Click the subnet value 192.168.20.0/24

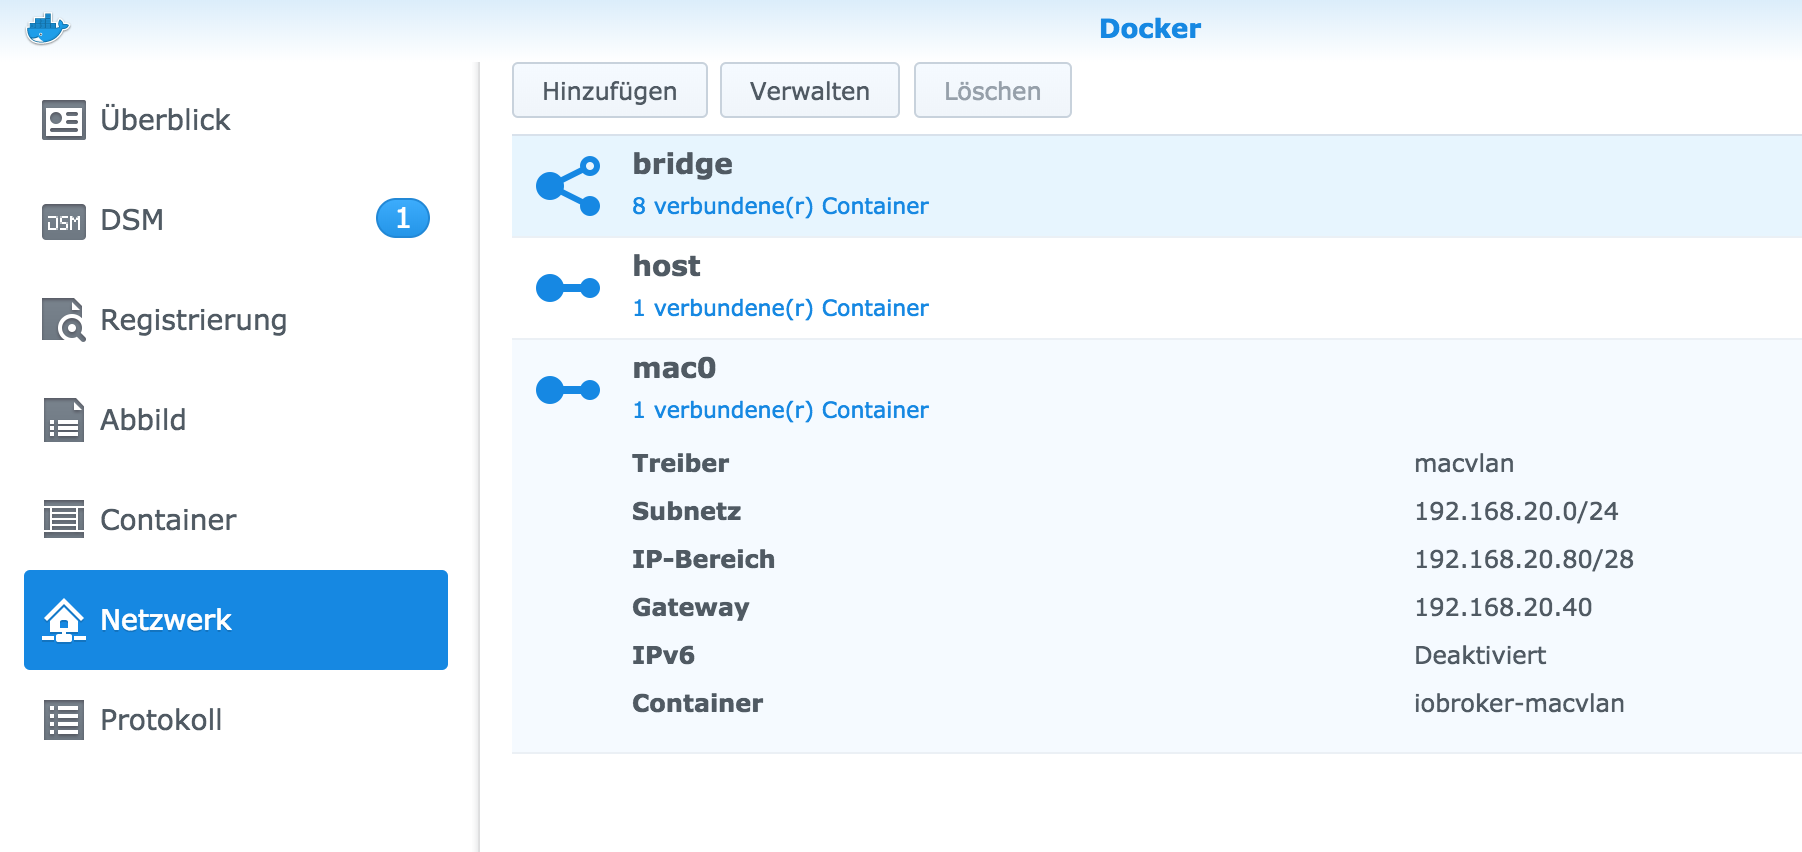tap(1516, 511)
